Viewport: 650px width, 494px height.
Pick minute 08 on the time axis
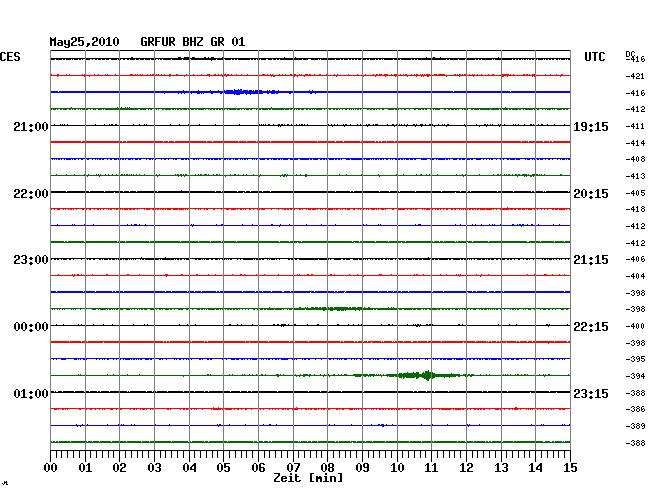327,467
